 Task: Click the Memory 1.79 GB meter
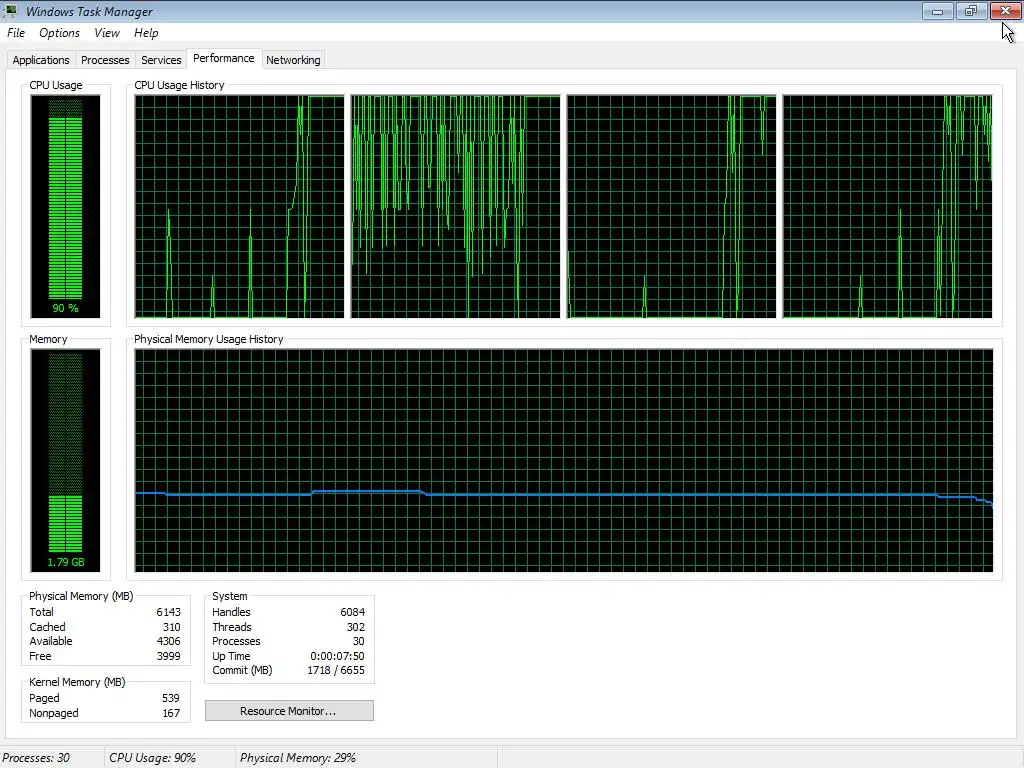point(65,460)
